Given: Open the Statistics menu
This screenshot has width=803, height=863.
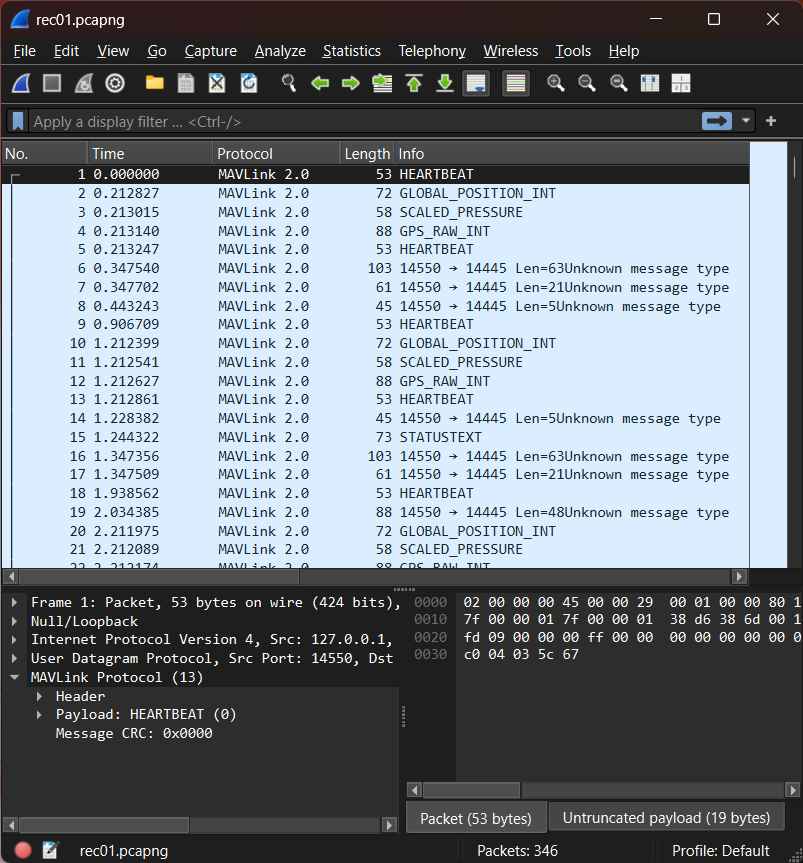Looking at the screenshot, I should pos(351,51).
